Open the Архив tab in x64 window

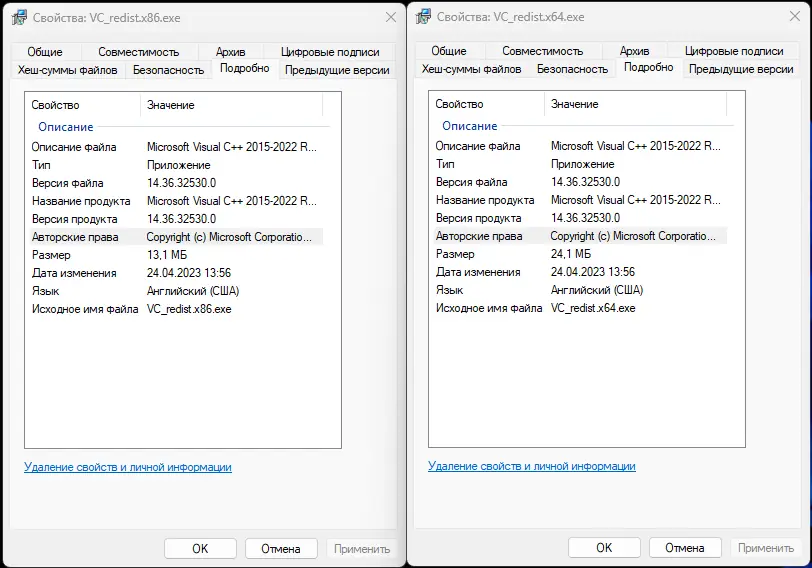[x=634, y=51]
